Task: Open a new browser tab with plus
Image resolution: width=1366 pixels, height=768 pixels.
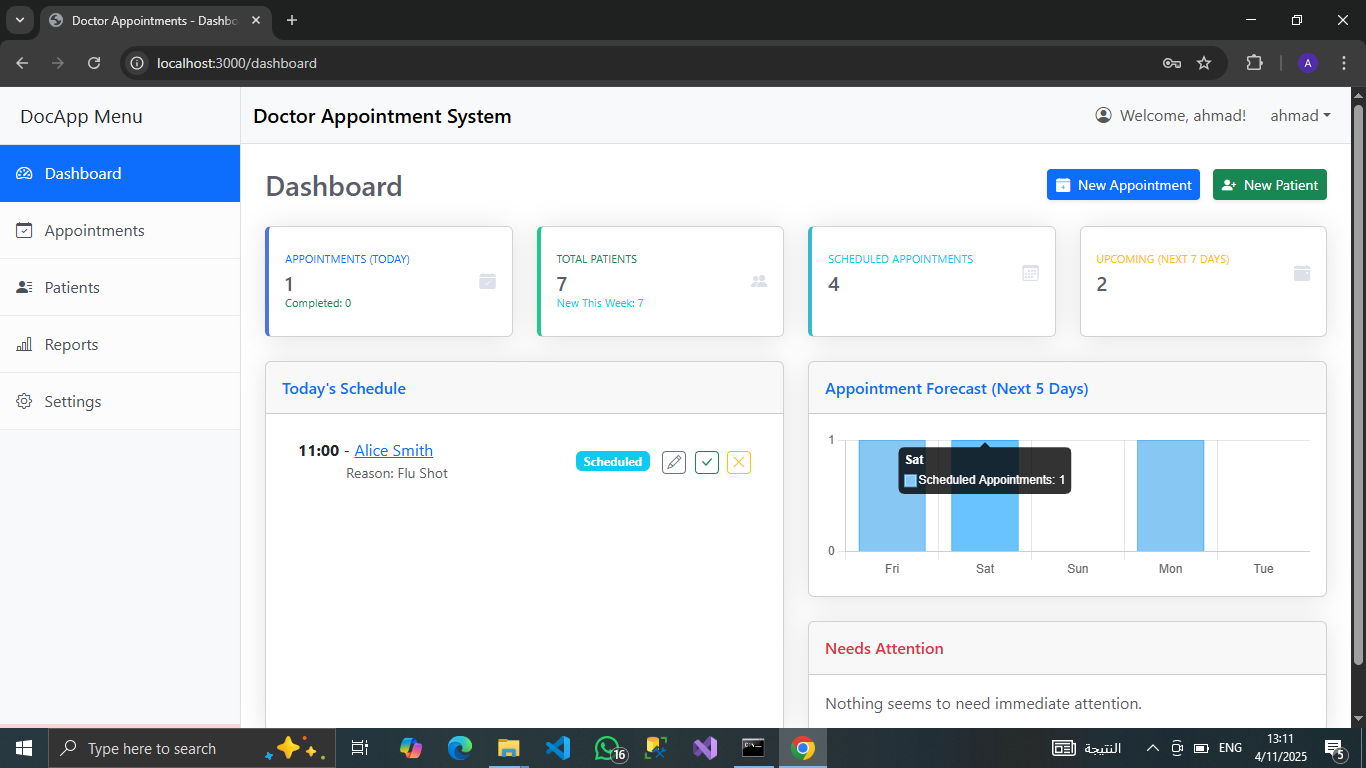Action: click(x=292, y=20)
